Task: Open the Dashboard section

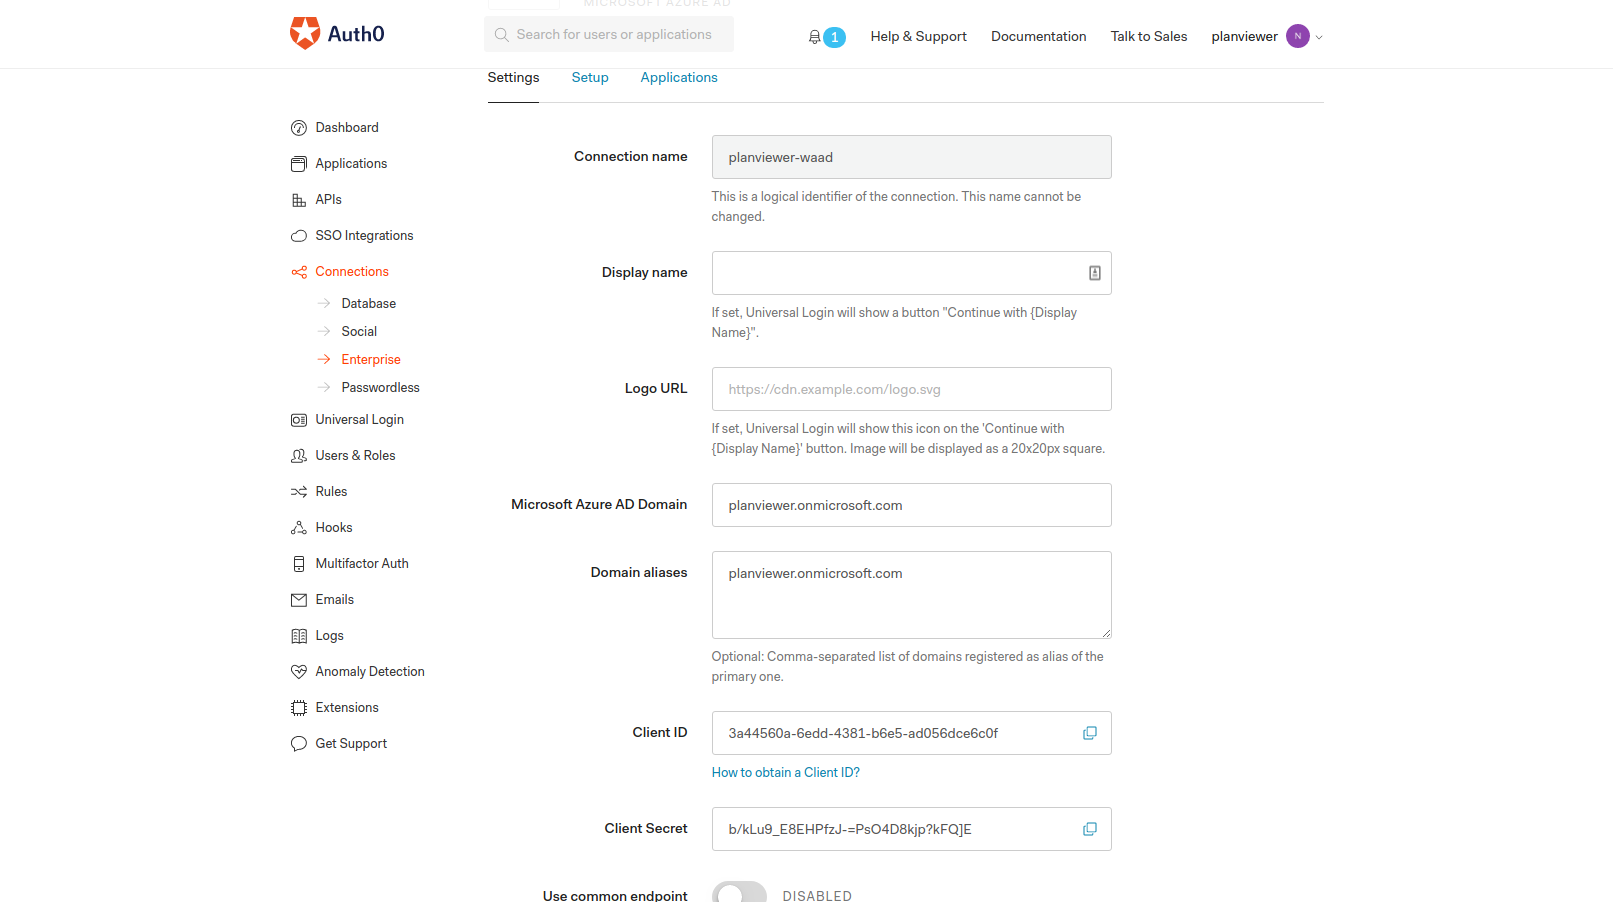Action: click(x=346, y=127)
